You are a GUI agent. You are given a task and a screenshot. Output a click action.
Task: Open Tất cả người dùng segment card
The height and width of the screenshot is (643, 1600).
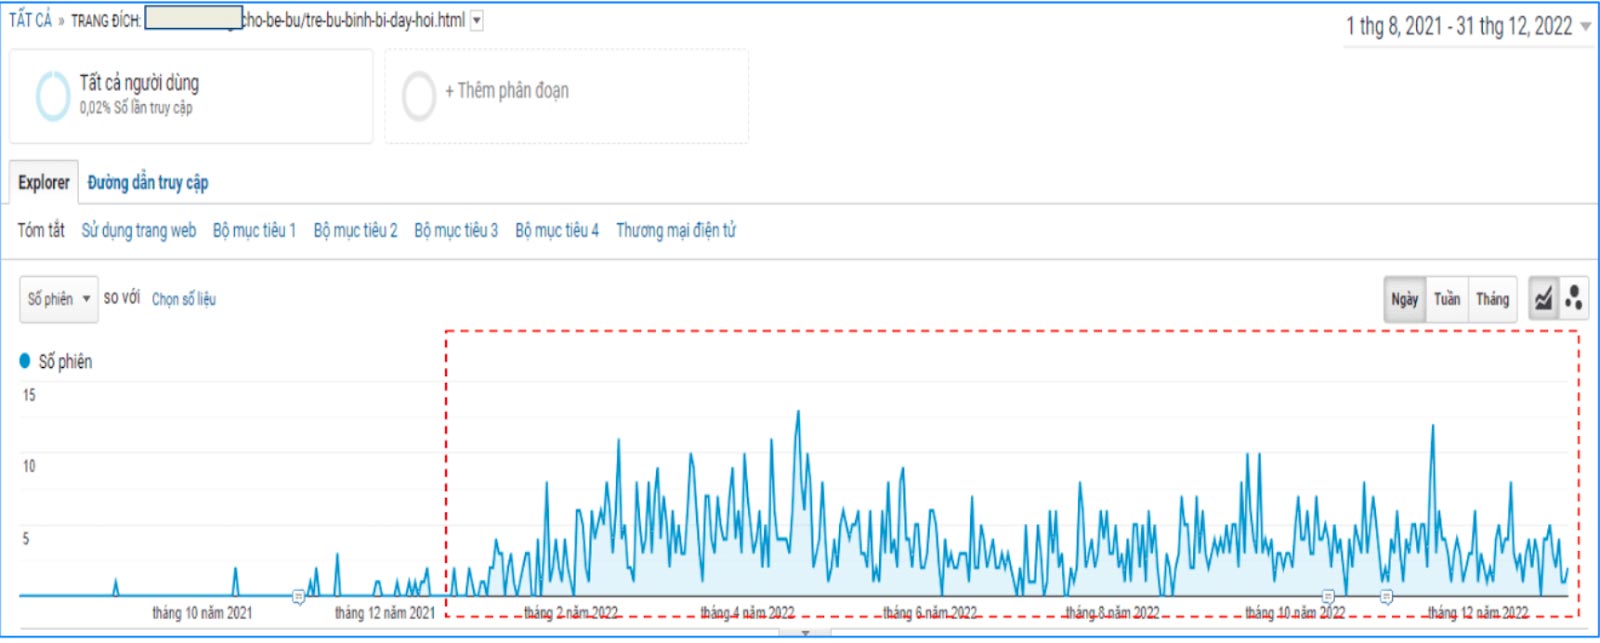(191, 96)
